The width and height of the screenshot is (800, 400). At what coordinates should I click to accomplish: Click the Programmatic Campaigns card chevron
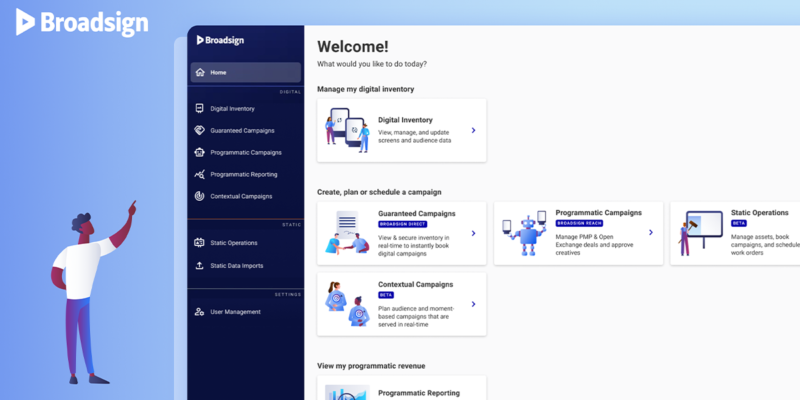651,232
